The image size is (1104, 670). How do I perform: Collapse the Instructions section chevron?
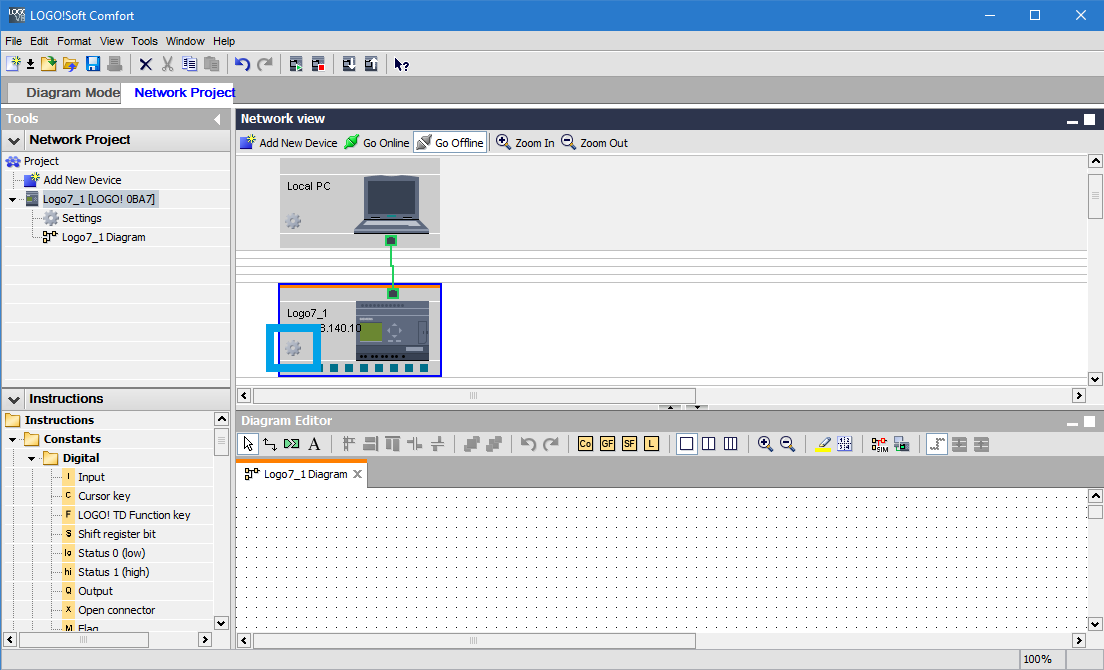(13, 399)
